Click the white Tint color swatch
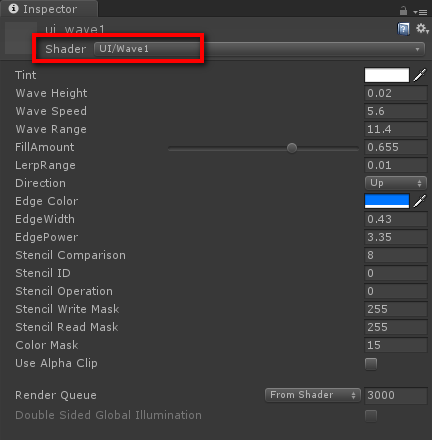Image resolution: width=432 pixels, height=440 pixels. [x=387, y=75]
